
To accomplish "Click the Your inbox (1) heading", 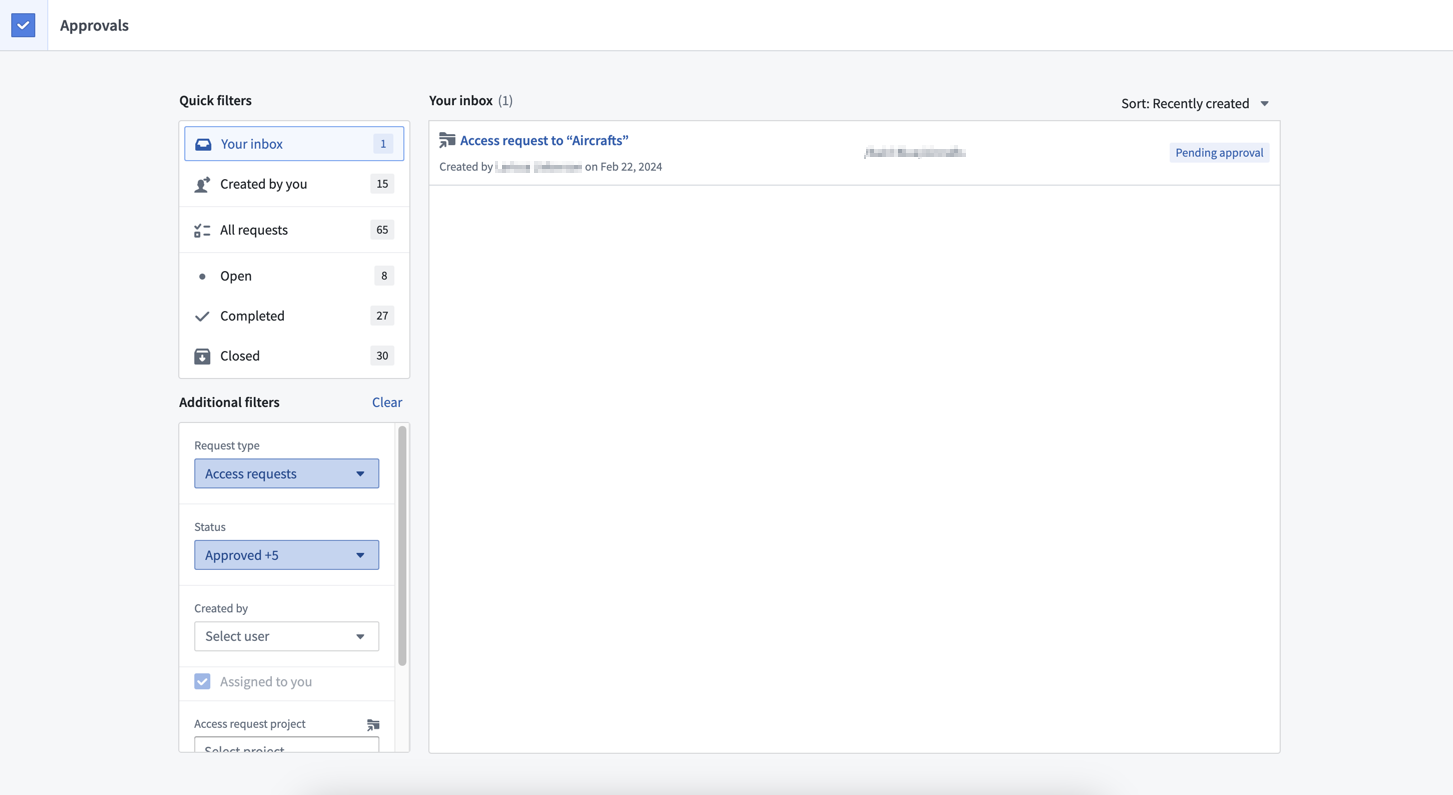I will 471,101.
